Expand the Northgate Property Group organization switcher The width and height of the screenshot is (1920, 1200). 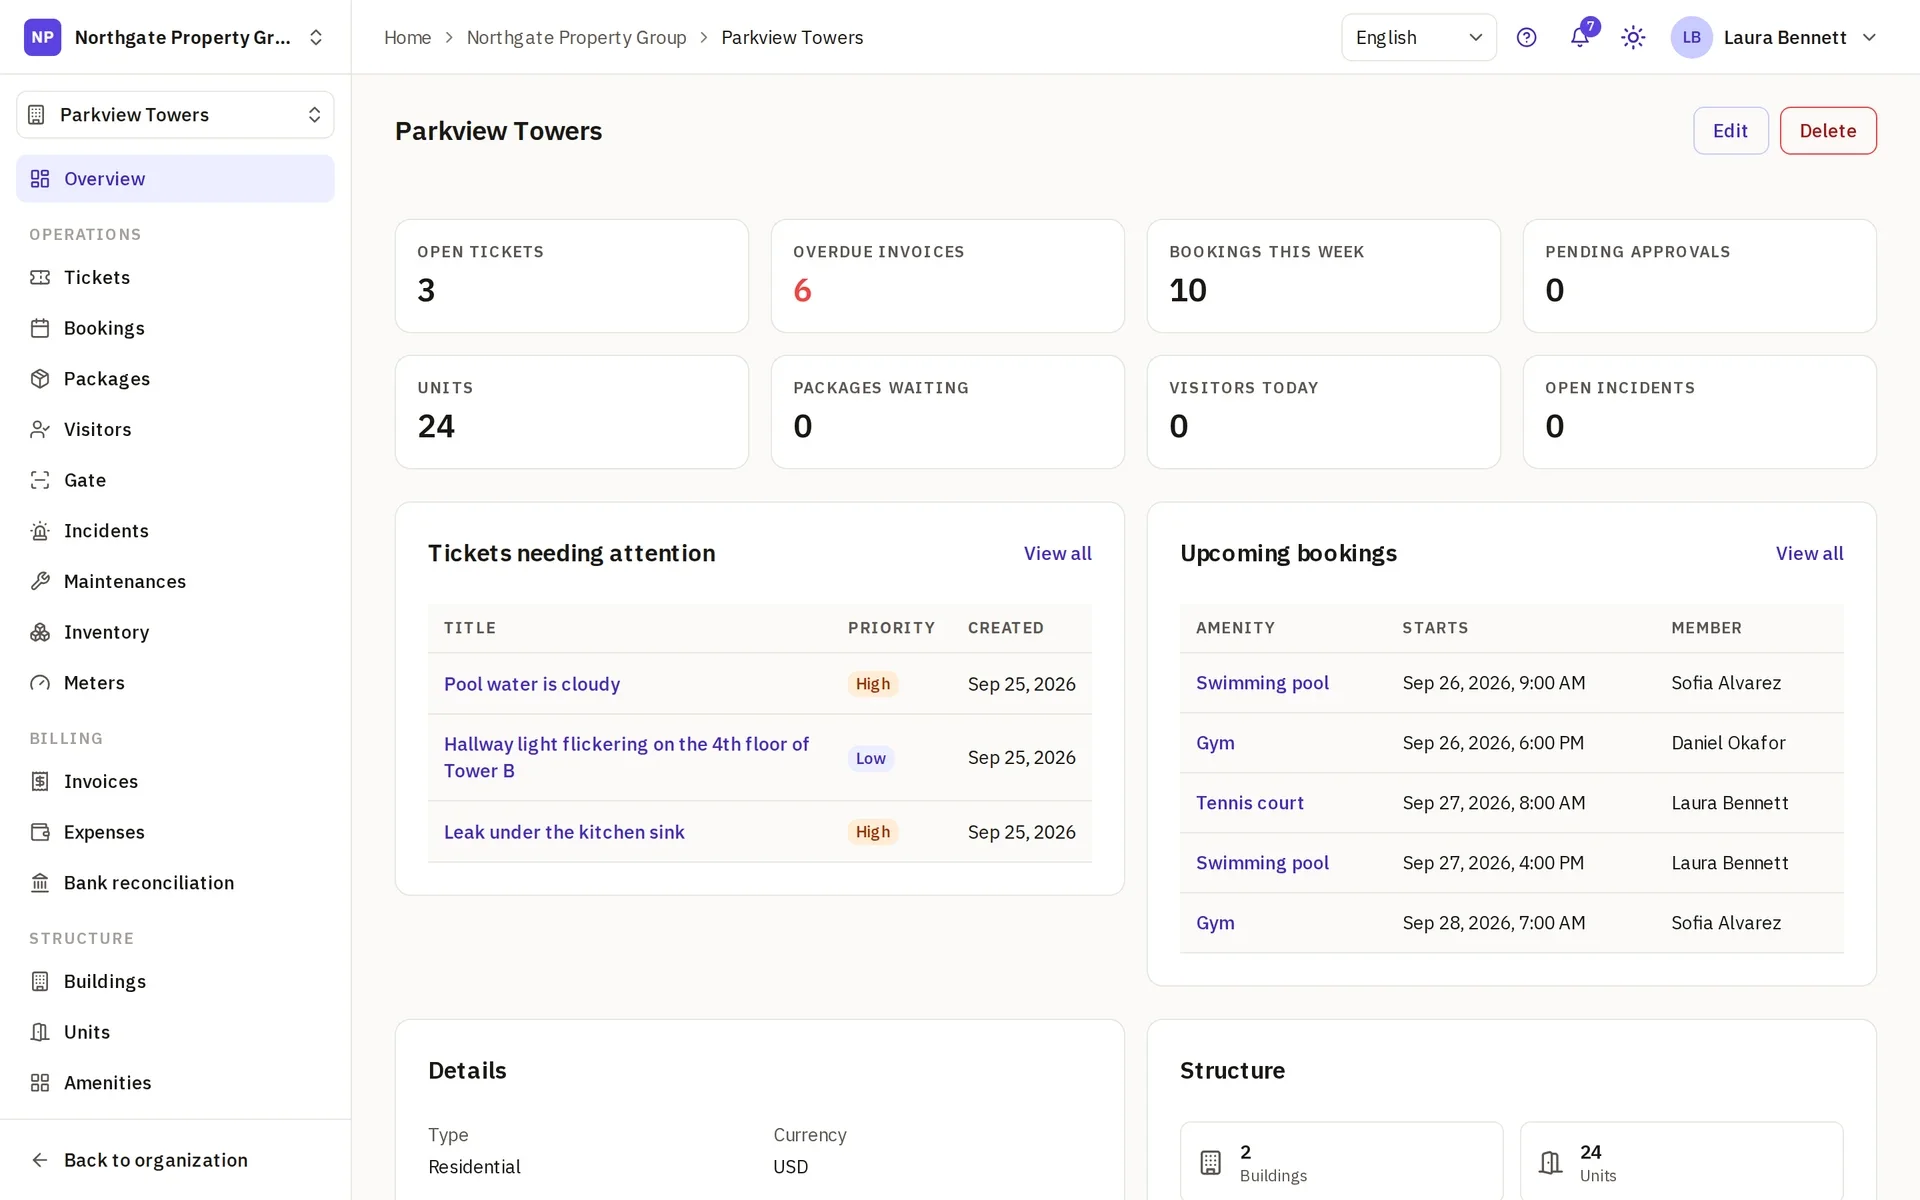click(x=316, y=37)
